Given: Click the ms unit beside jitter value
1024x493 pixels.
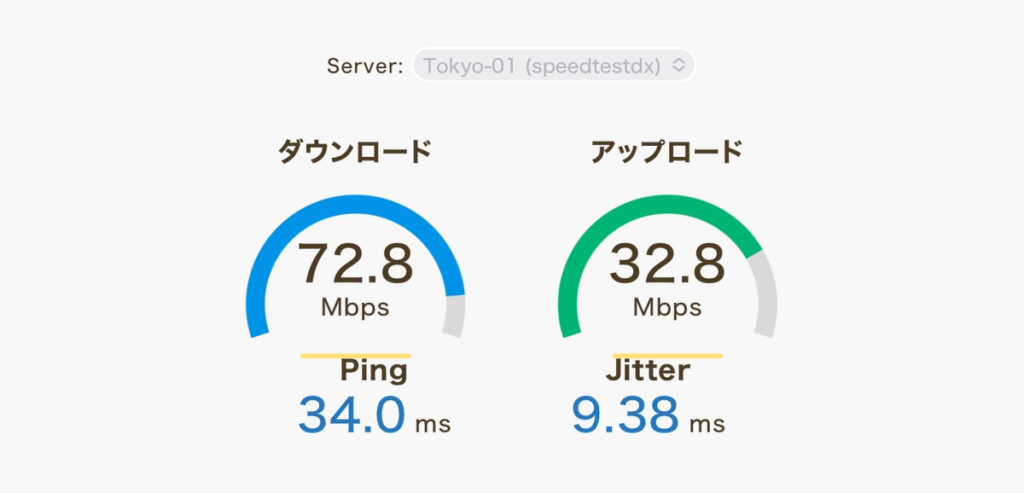Looking at the screenshot, I should tap(707, 425).
